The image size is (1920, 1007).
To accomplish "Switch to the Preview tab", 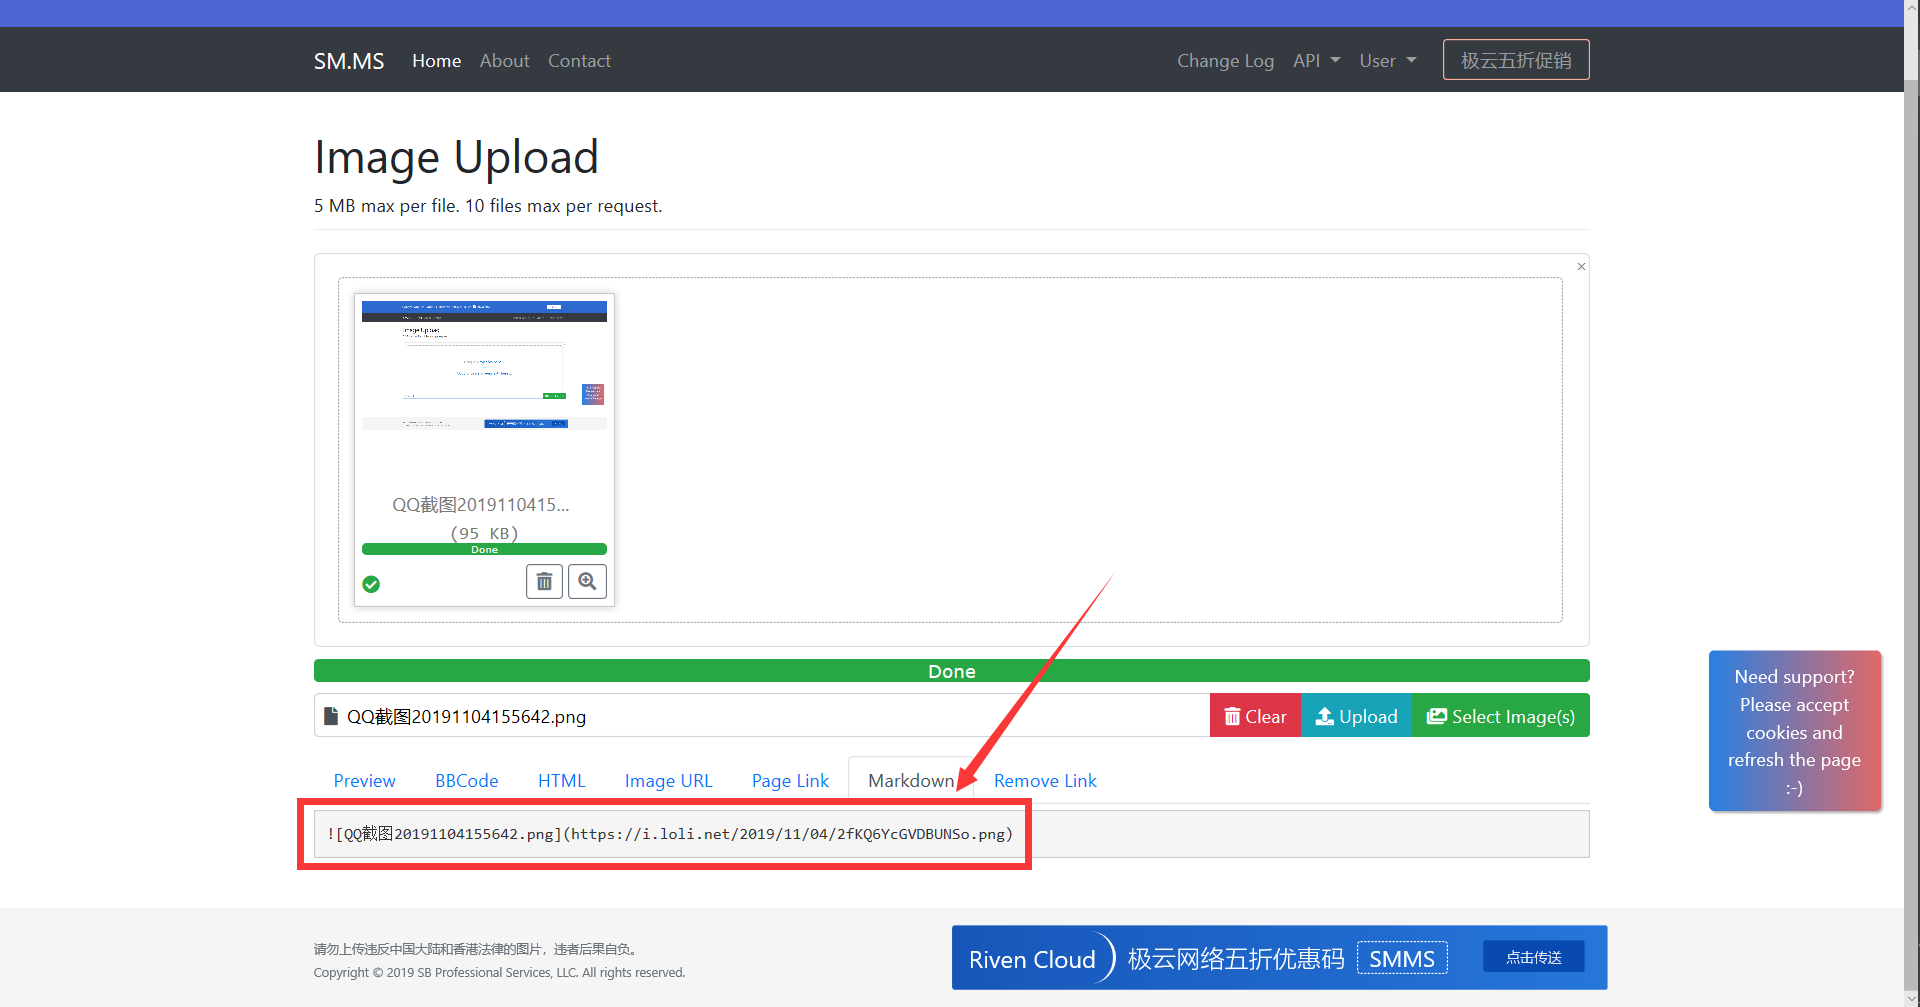I will pyautogui.click(x=364, y=780).
